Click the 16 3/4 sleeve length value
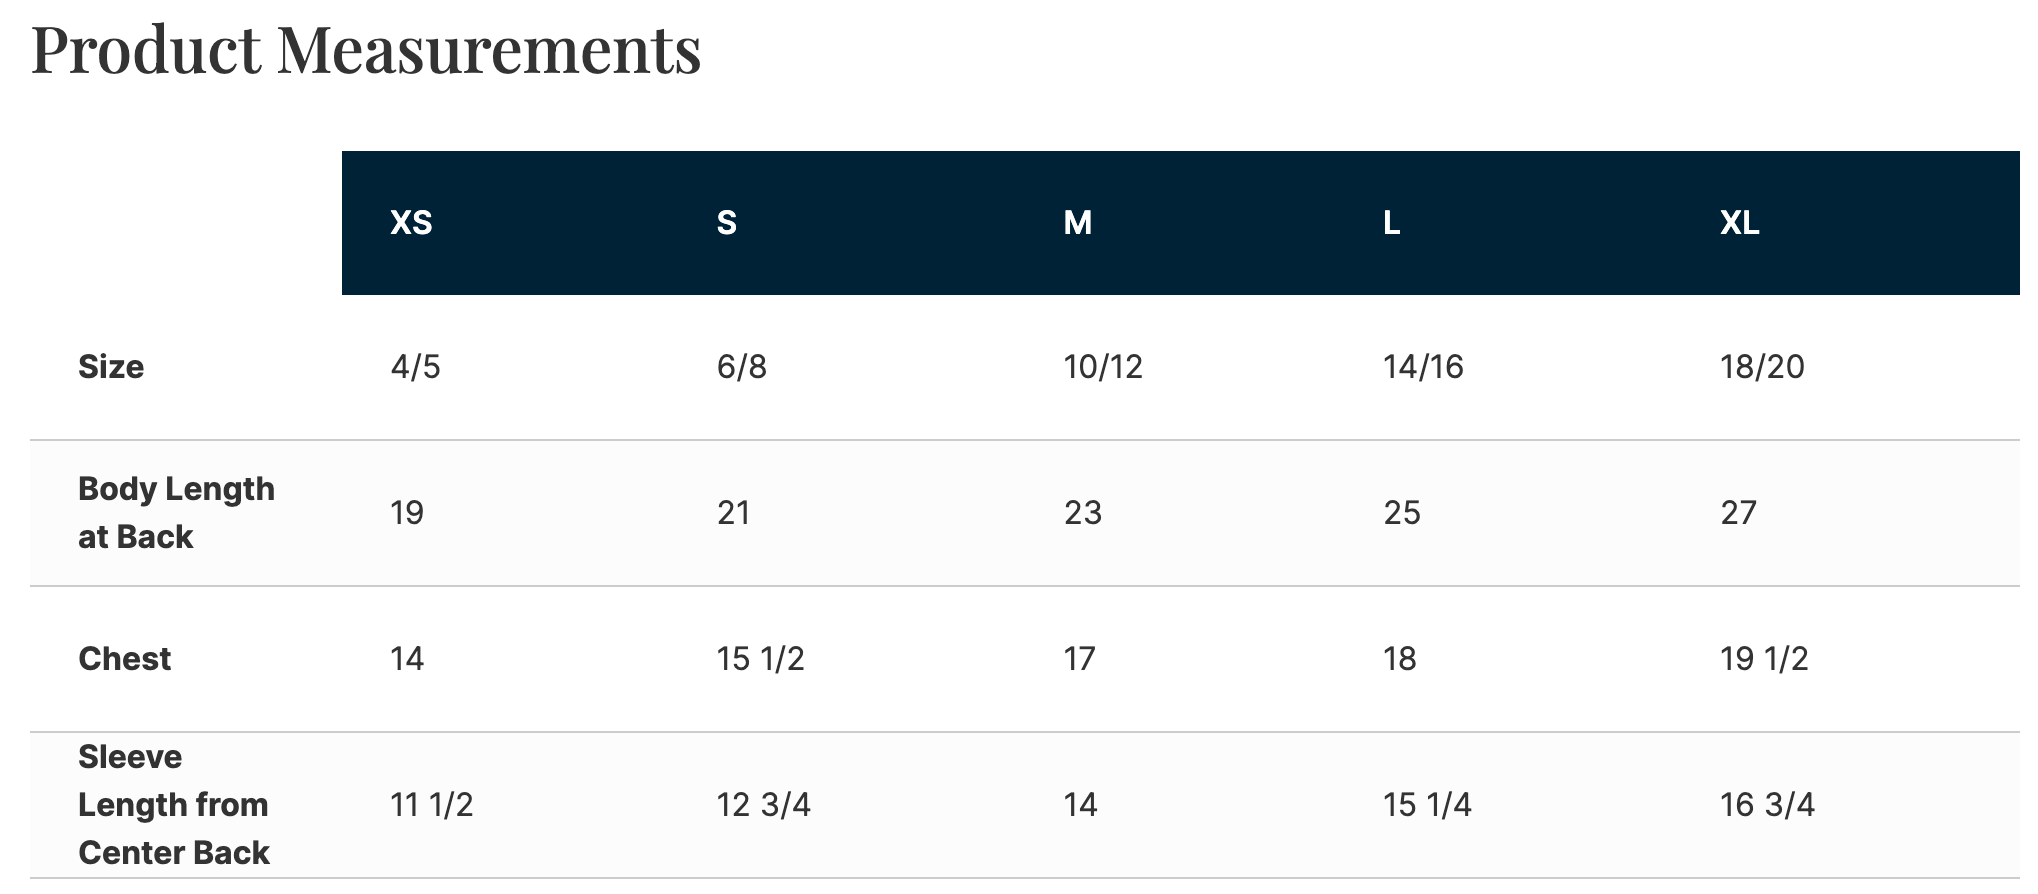 coord(1767,805)
